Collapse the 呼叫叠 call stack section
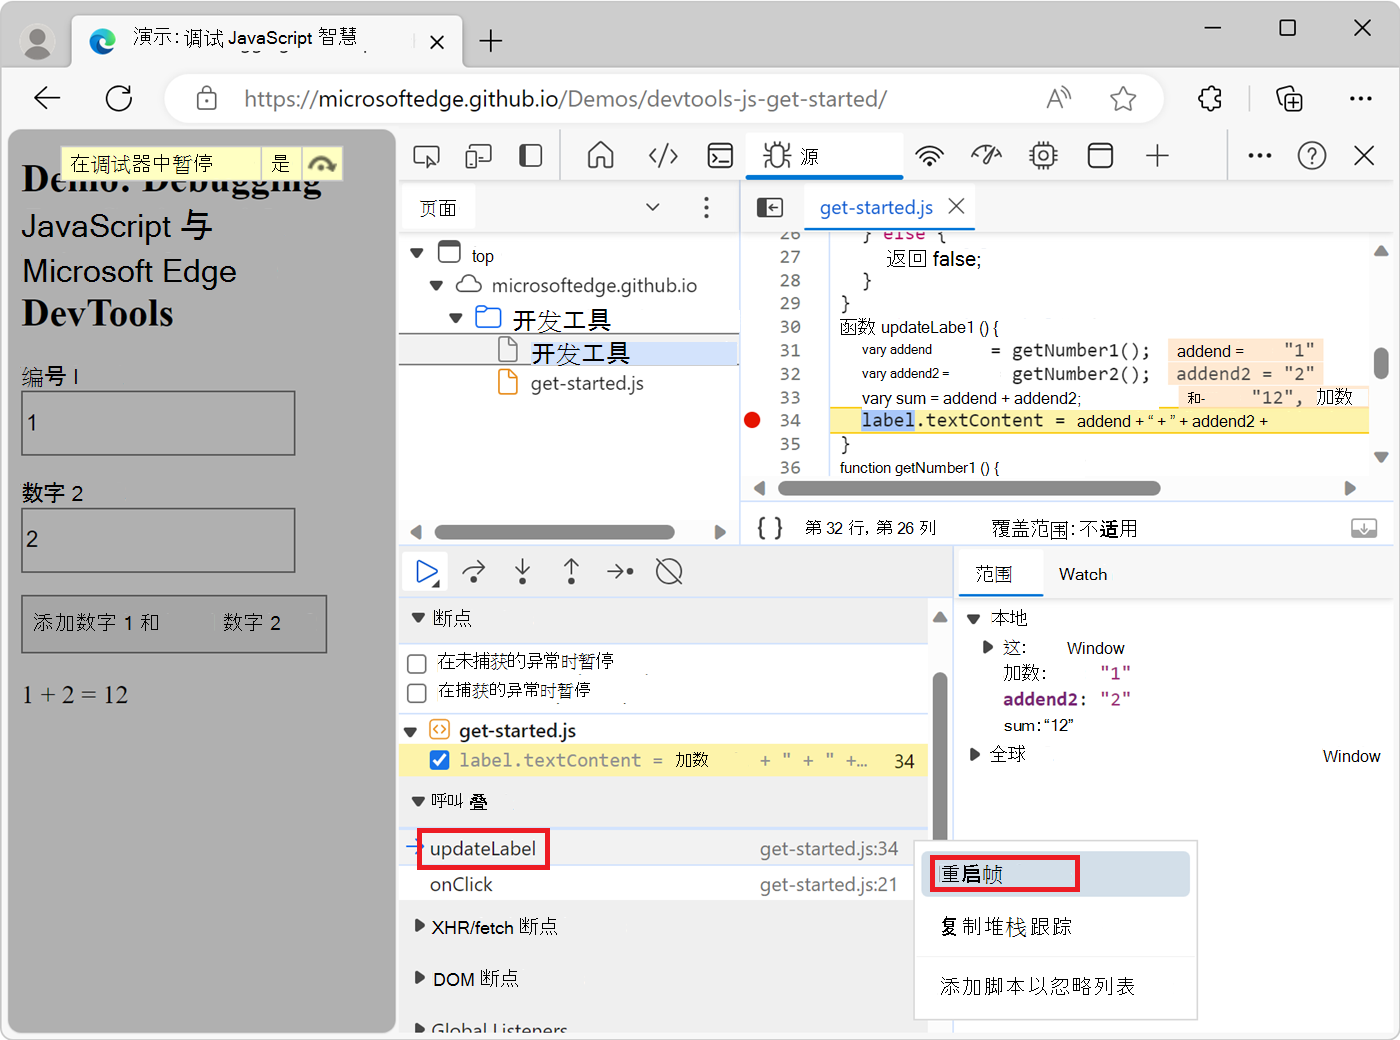1400x1040 pixels. (x=418, y=800)
